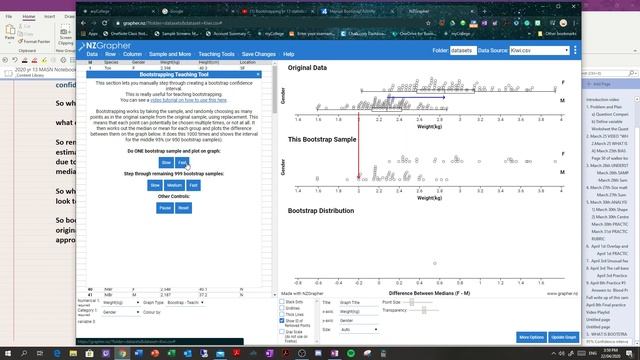Switch to the myCollege browser tab
Image resolution: width=640 pixels, height=360 pixels.
tap(118, 11)
